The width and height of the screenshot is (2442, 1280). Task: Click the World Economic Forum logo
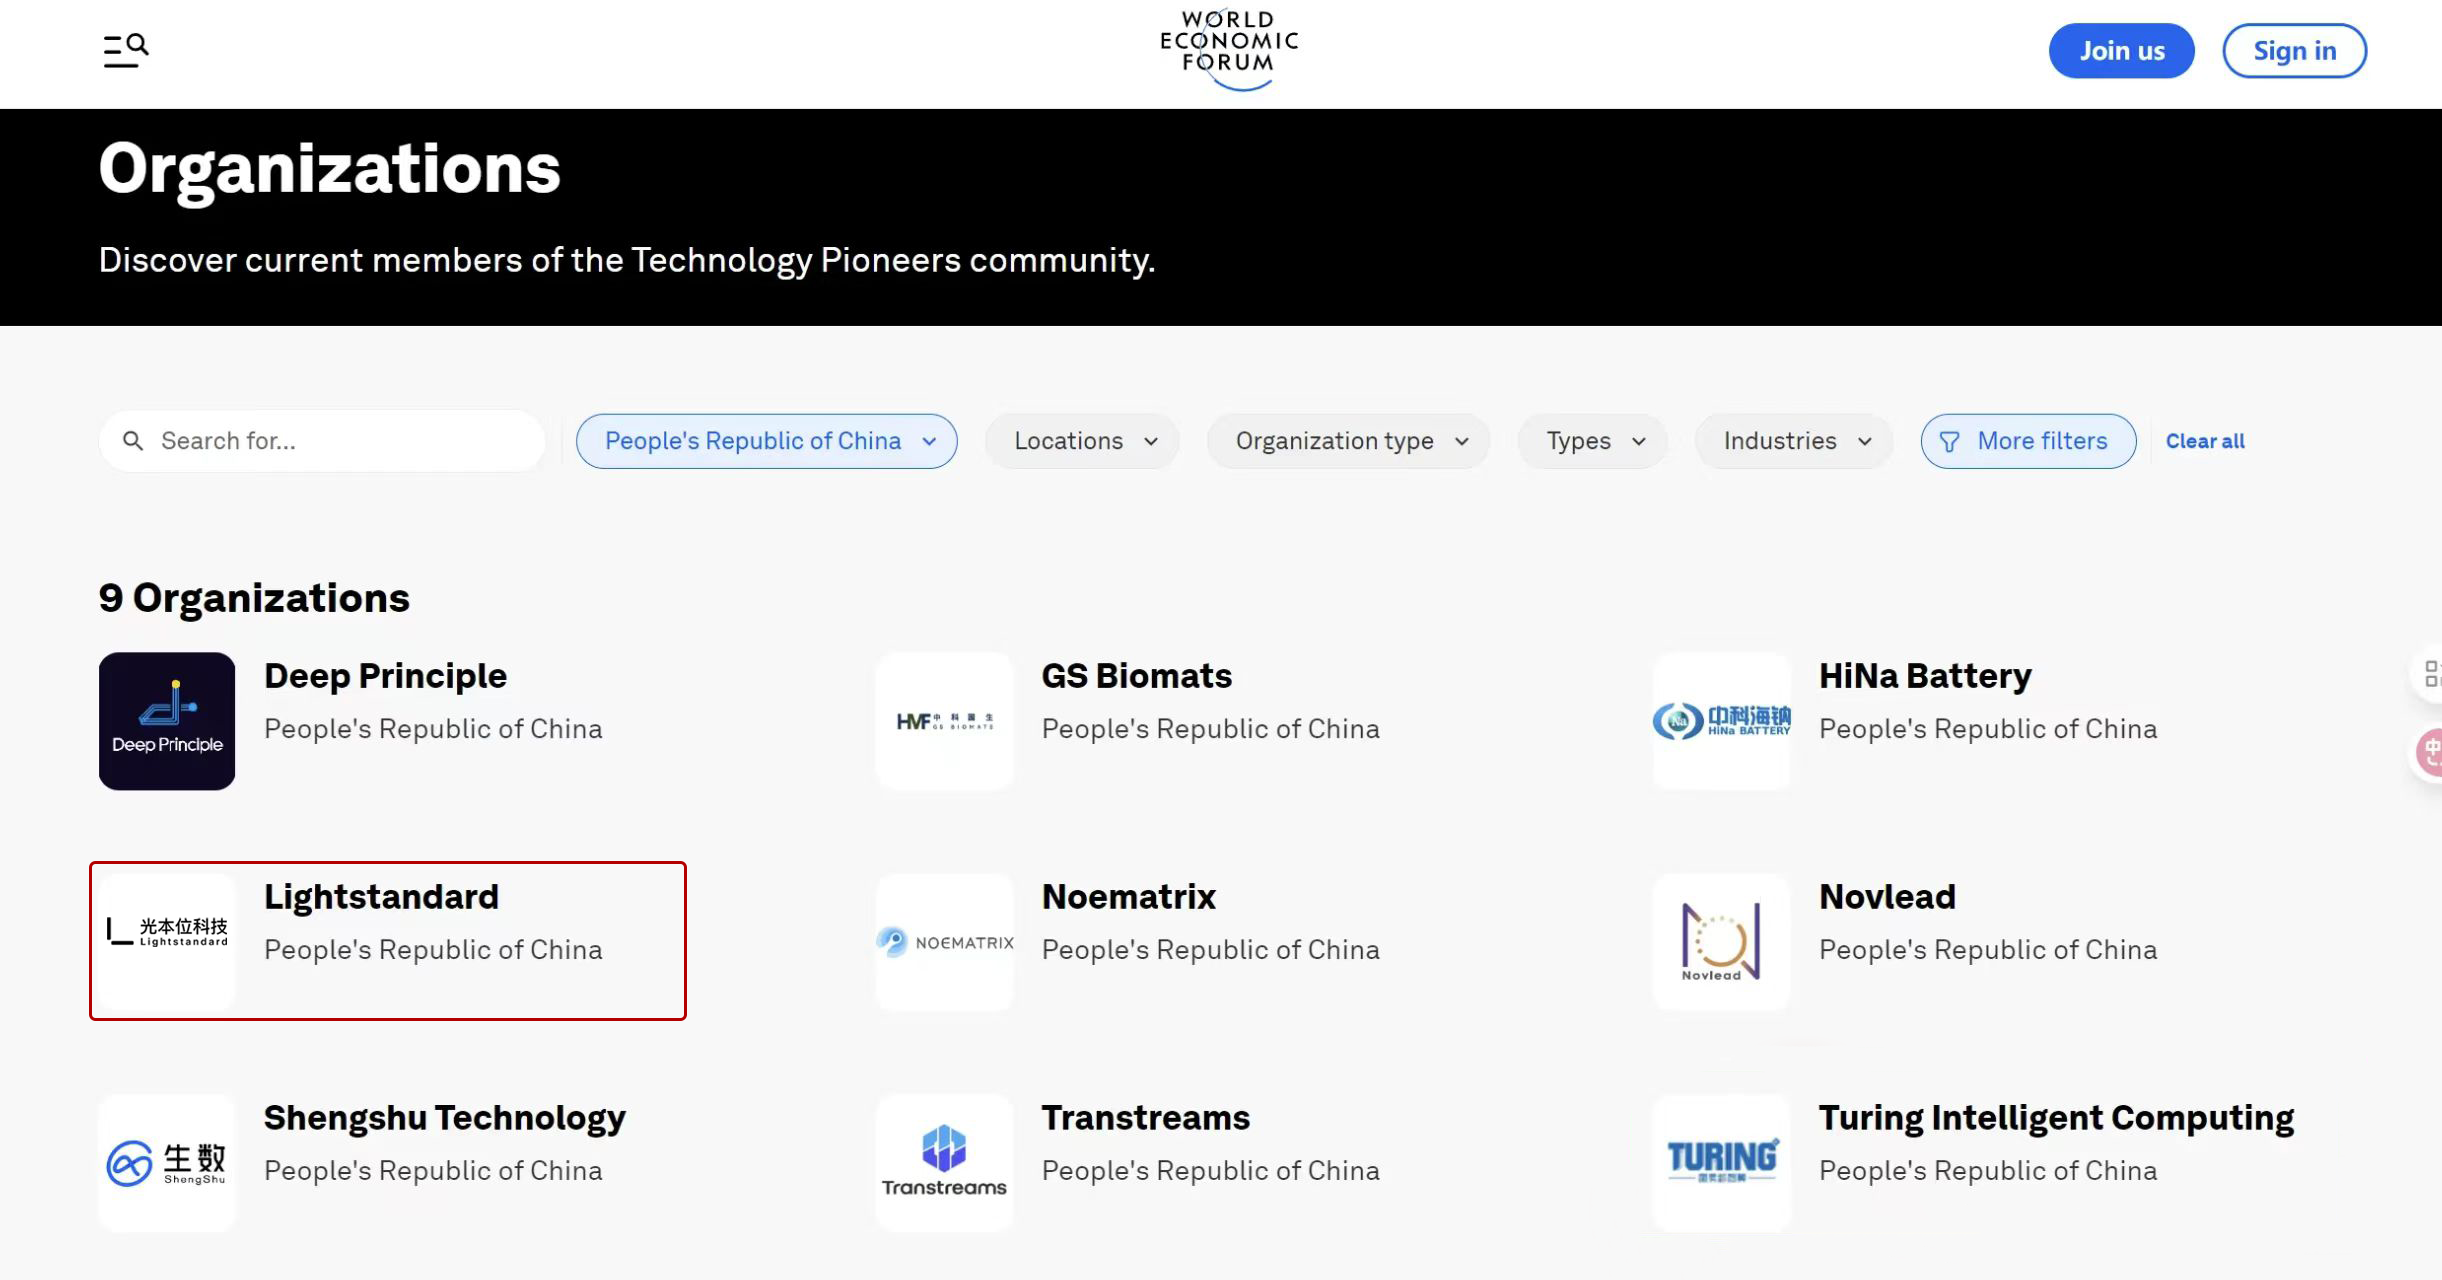tap(1229, 50)
